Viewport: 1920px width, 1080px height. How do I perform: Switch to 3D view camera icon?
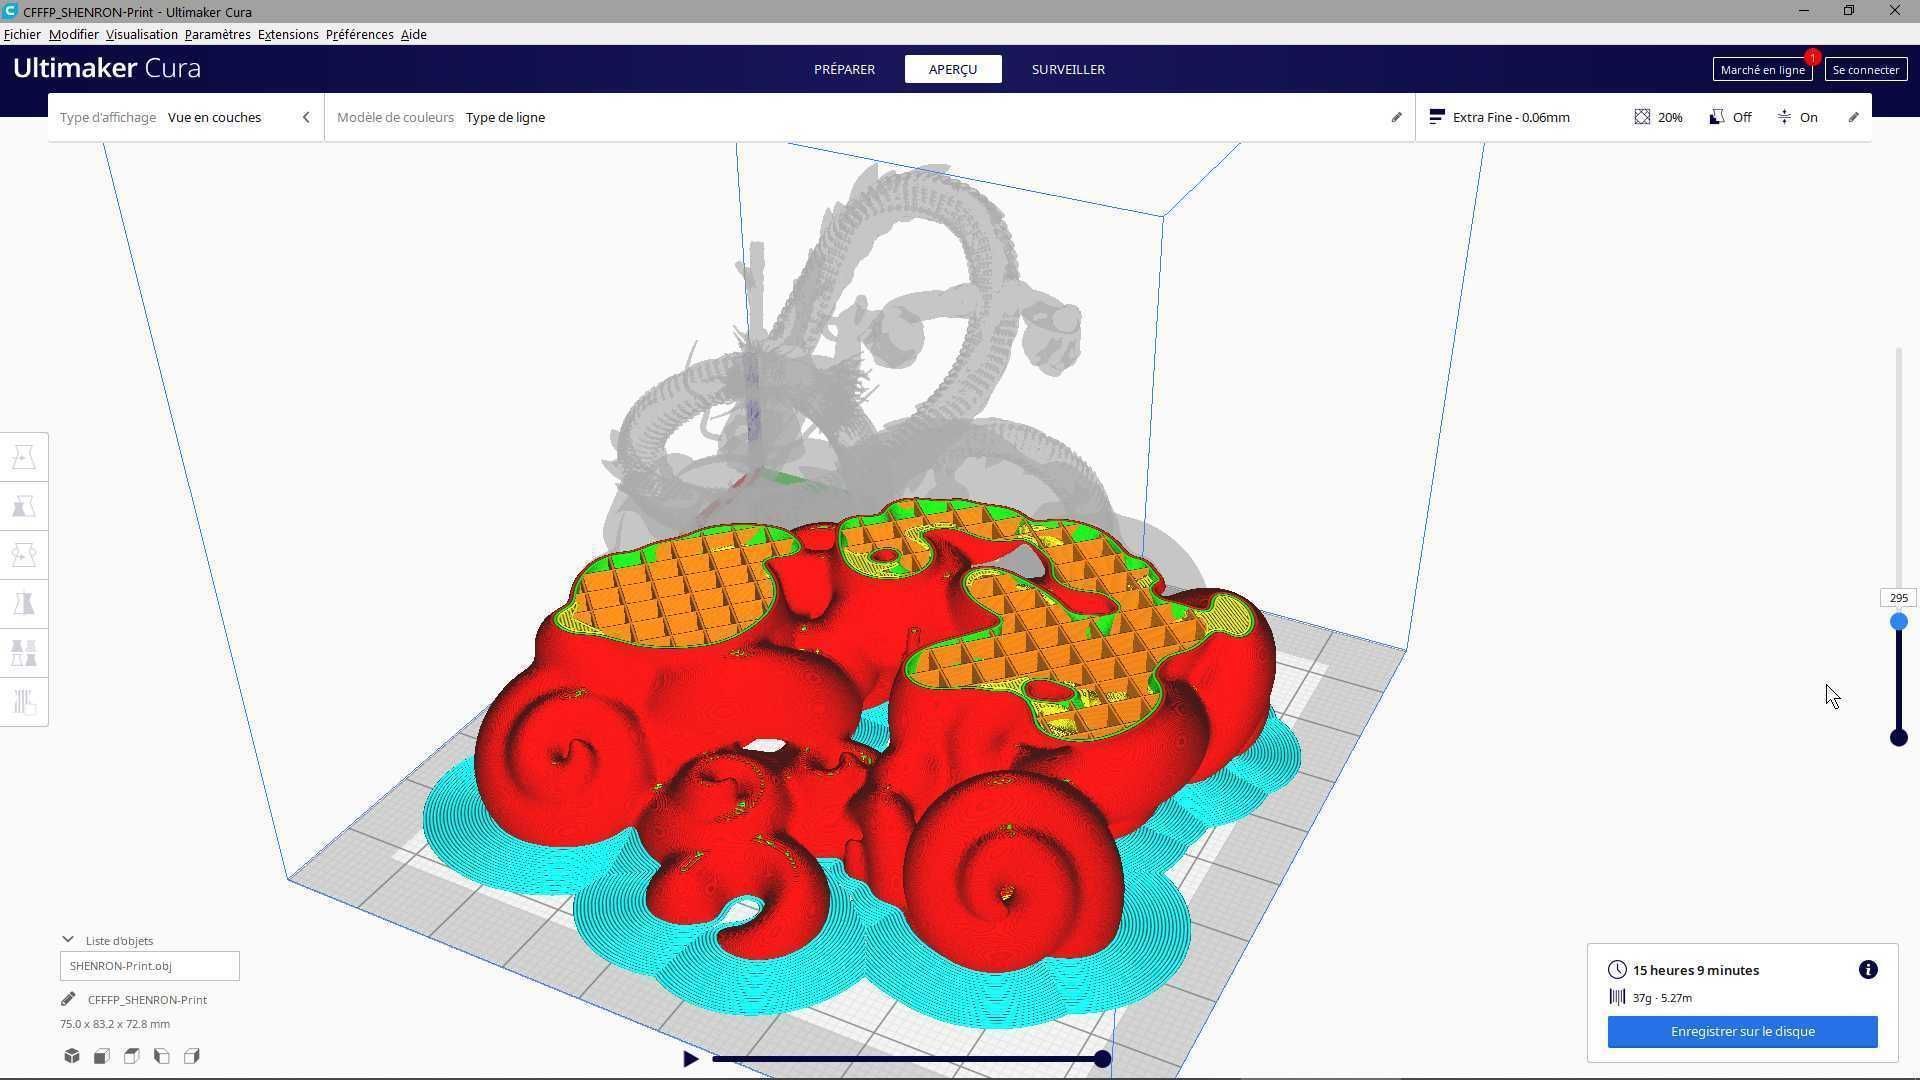pos(72,1056)
